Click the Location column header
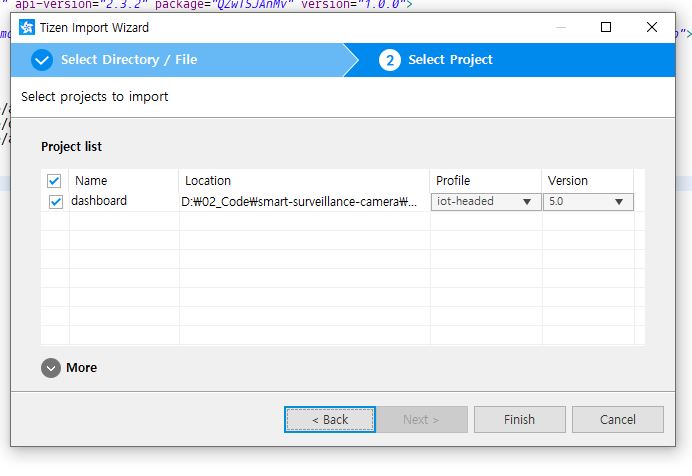The height and width of the screenshot is (476, 692). pyautogui.click(x=305, y=181)
